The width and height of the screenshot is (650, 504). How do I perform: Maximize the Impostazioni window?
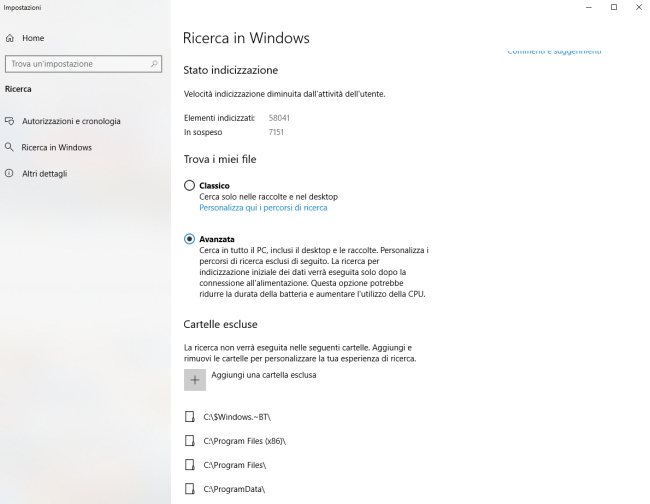[x=614, y=7]
